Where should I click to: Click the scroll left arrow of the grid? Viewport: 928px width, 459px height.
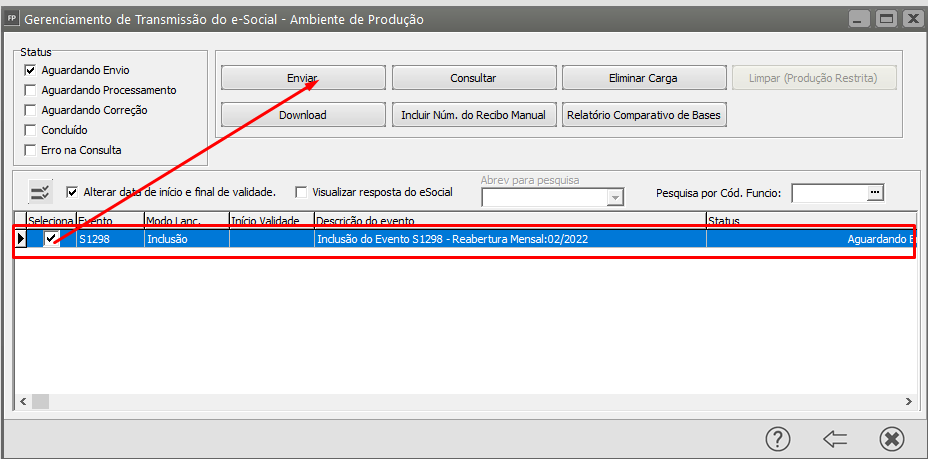pyautogui.click(x=22, y=402)
